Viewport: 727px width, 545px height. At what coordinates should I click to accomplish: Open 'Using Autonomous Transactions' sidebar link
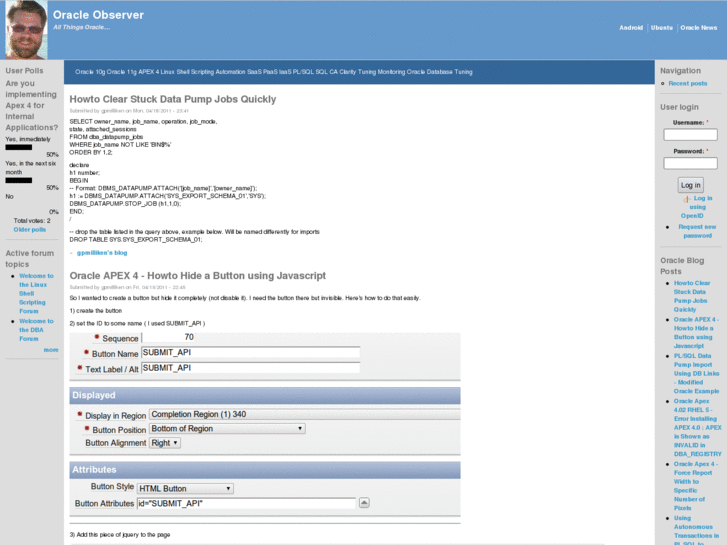[696, 531]
